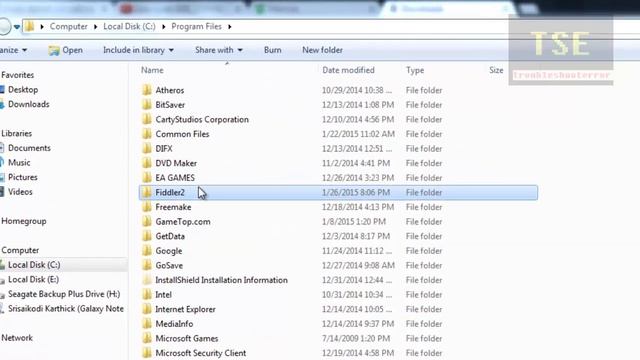Click the Program Files breadcrumb
Screen dimensions: 640x360
196,27
